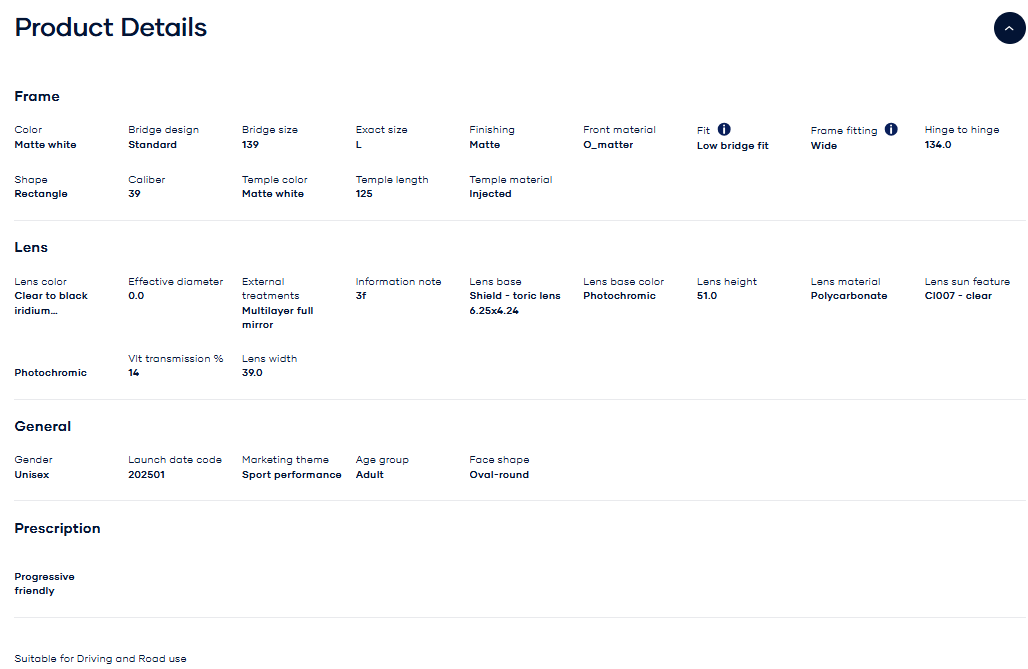Select the "Oval-round" face shape value

click(499, 475)
